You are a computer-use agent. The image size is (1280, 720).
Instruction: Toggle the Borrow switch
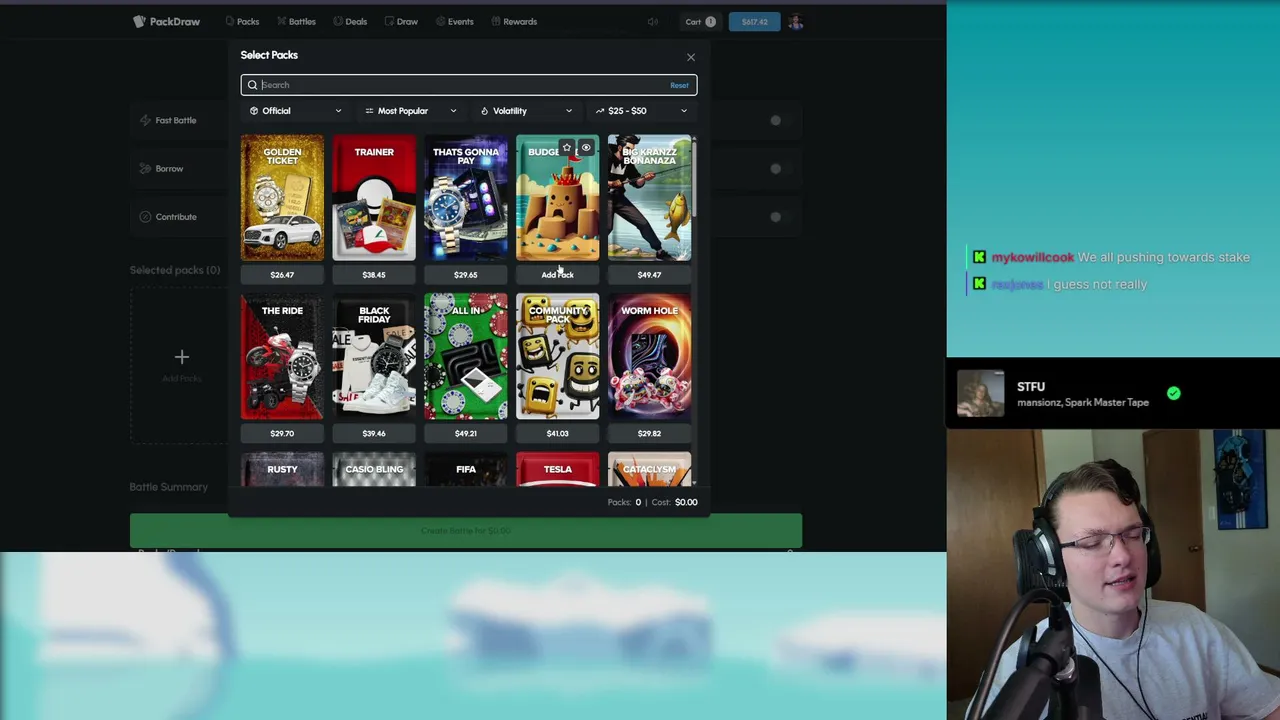pyautogui.click(x=781, y=168)
